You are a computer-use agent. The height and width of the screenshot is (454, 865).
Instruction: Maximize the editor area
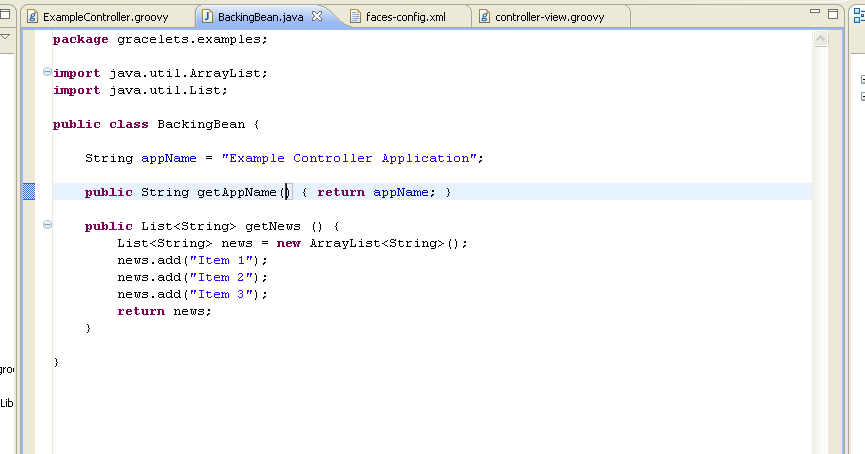pyautogui.click(x=832, y=14)
